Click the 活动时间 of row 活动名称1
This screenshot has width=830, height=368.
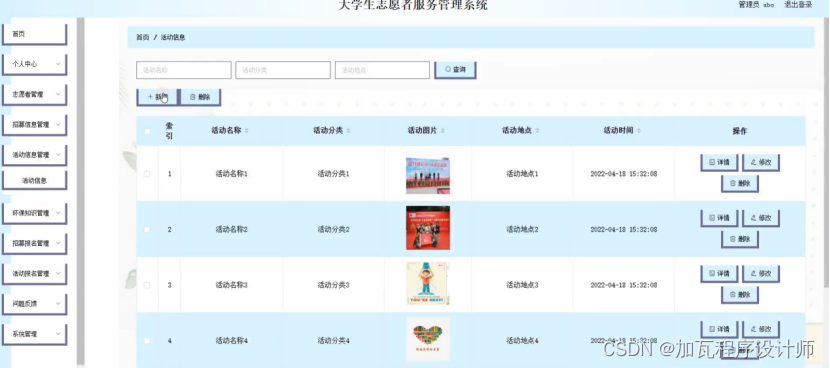pyautogui.click(x=624, y=174)
